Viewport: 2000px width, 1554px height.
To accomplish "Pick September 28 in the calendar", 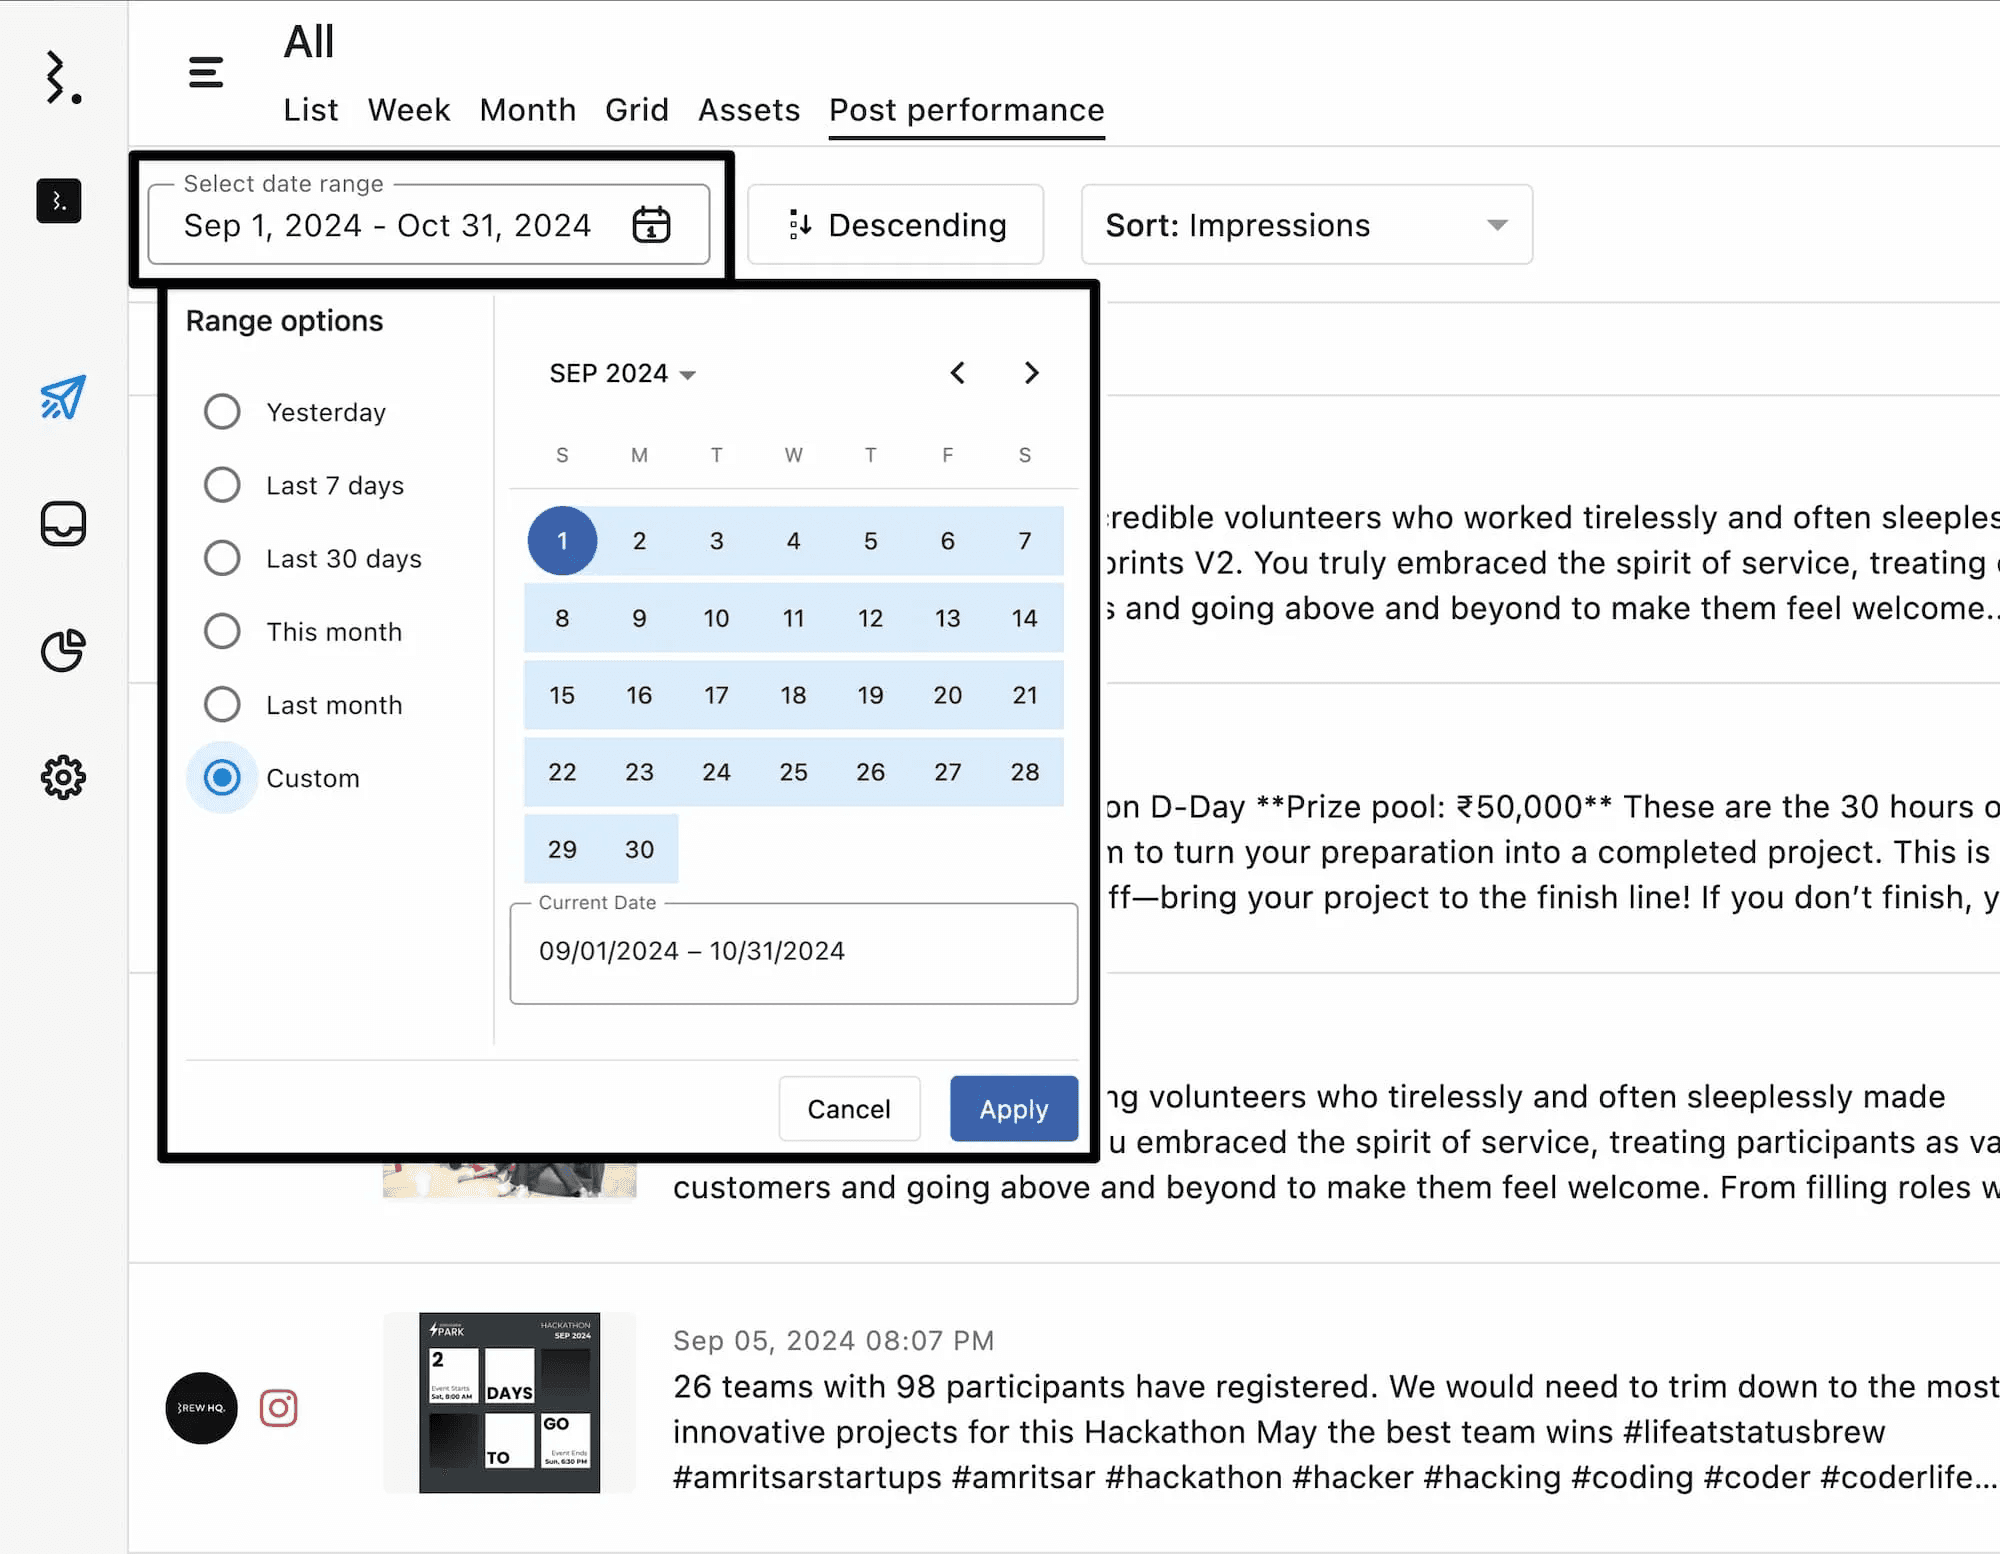I will (x=1025, y=772).
